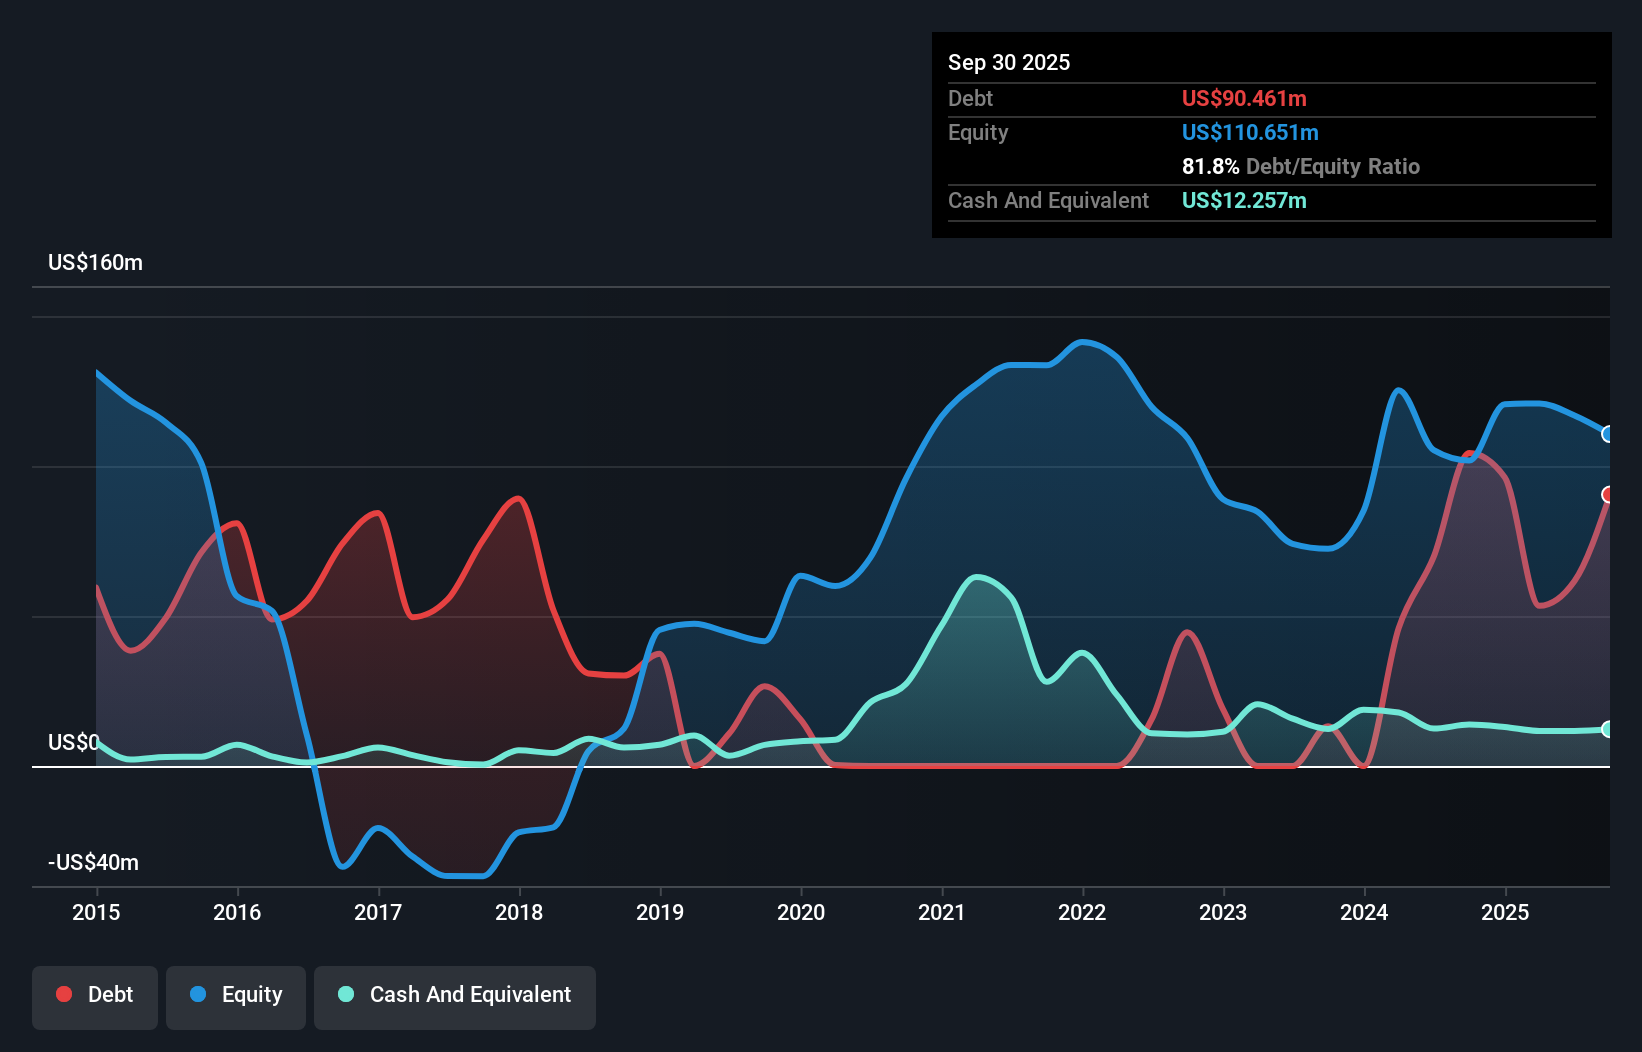This screenshot has width=1642, height=1052.
Task: Select the blue equity endpoint marker on the chart
Action: [1607, 434]
